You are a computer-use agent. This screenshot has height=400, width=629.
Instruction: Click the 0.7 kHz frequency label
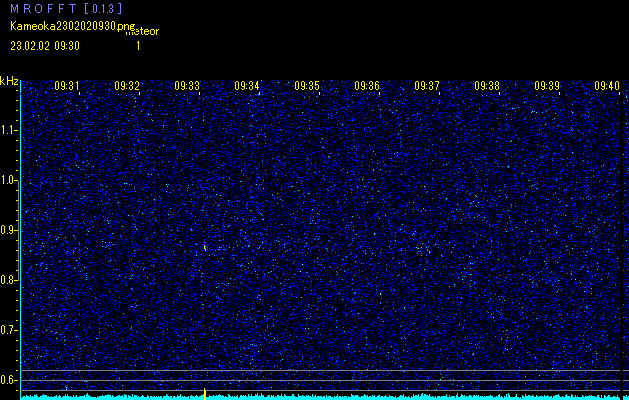point(9,330)
